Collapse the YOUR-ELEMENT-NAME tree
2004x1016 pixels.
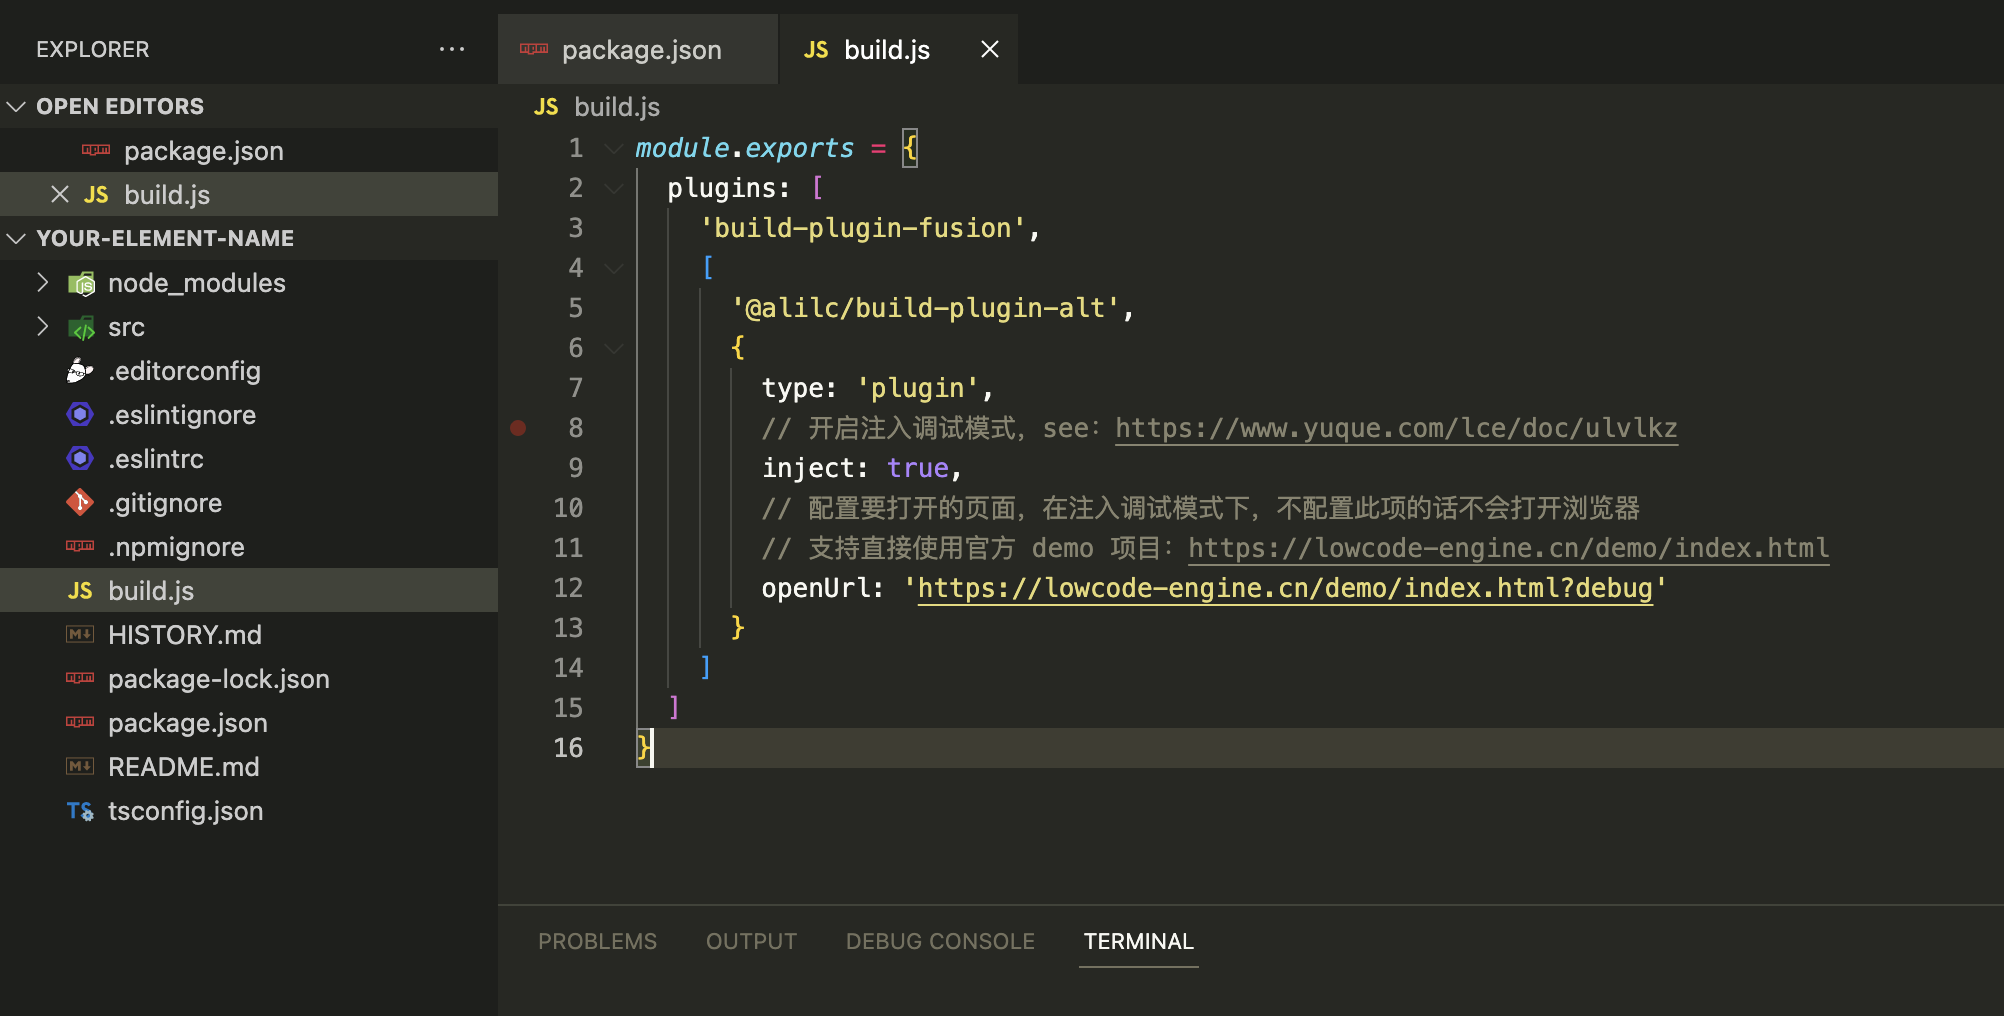click(x=16, y=238)
